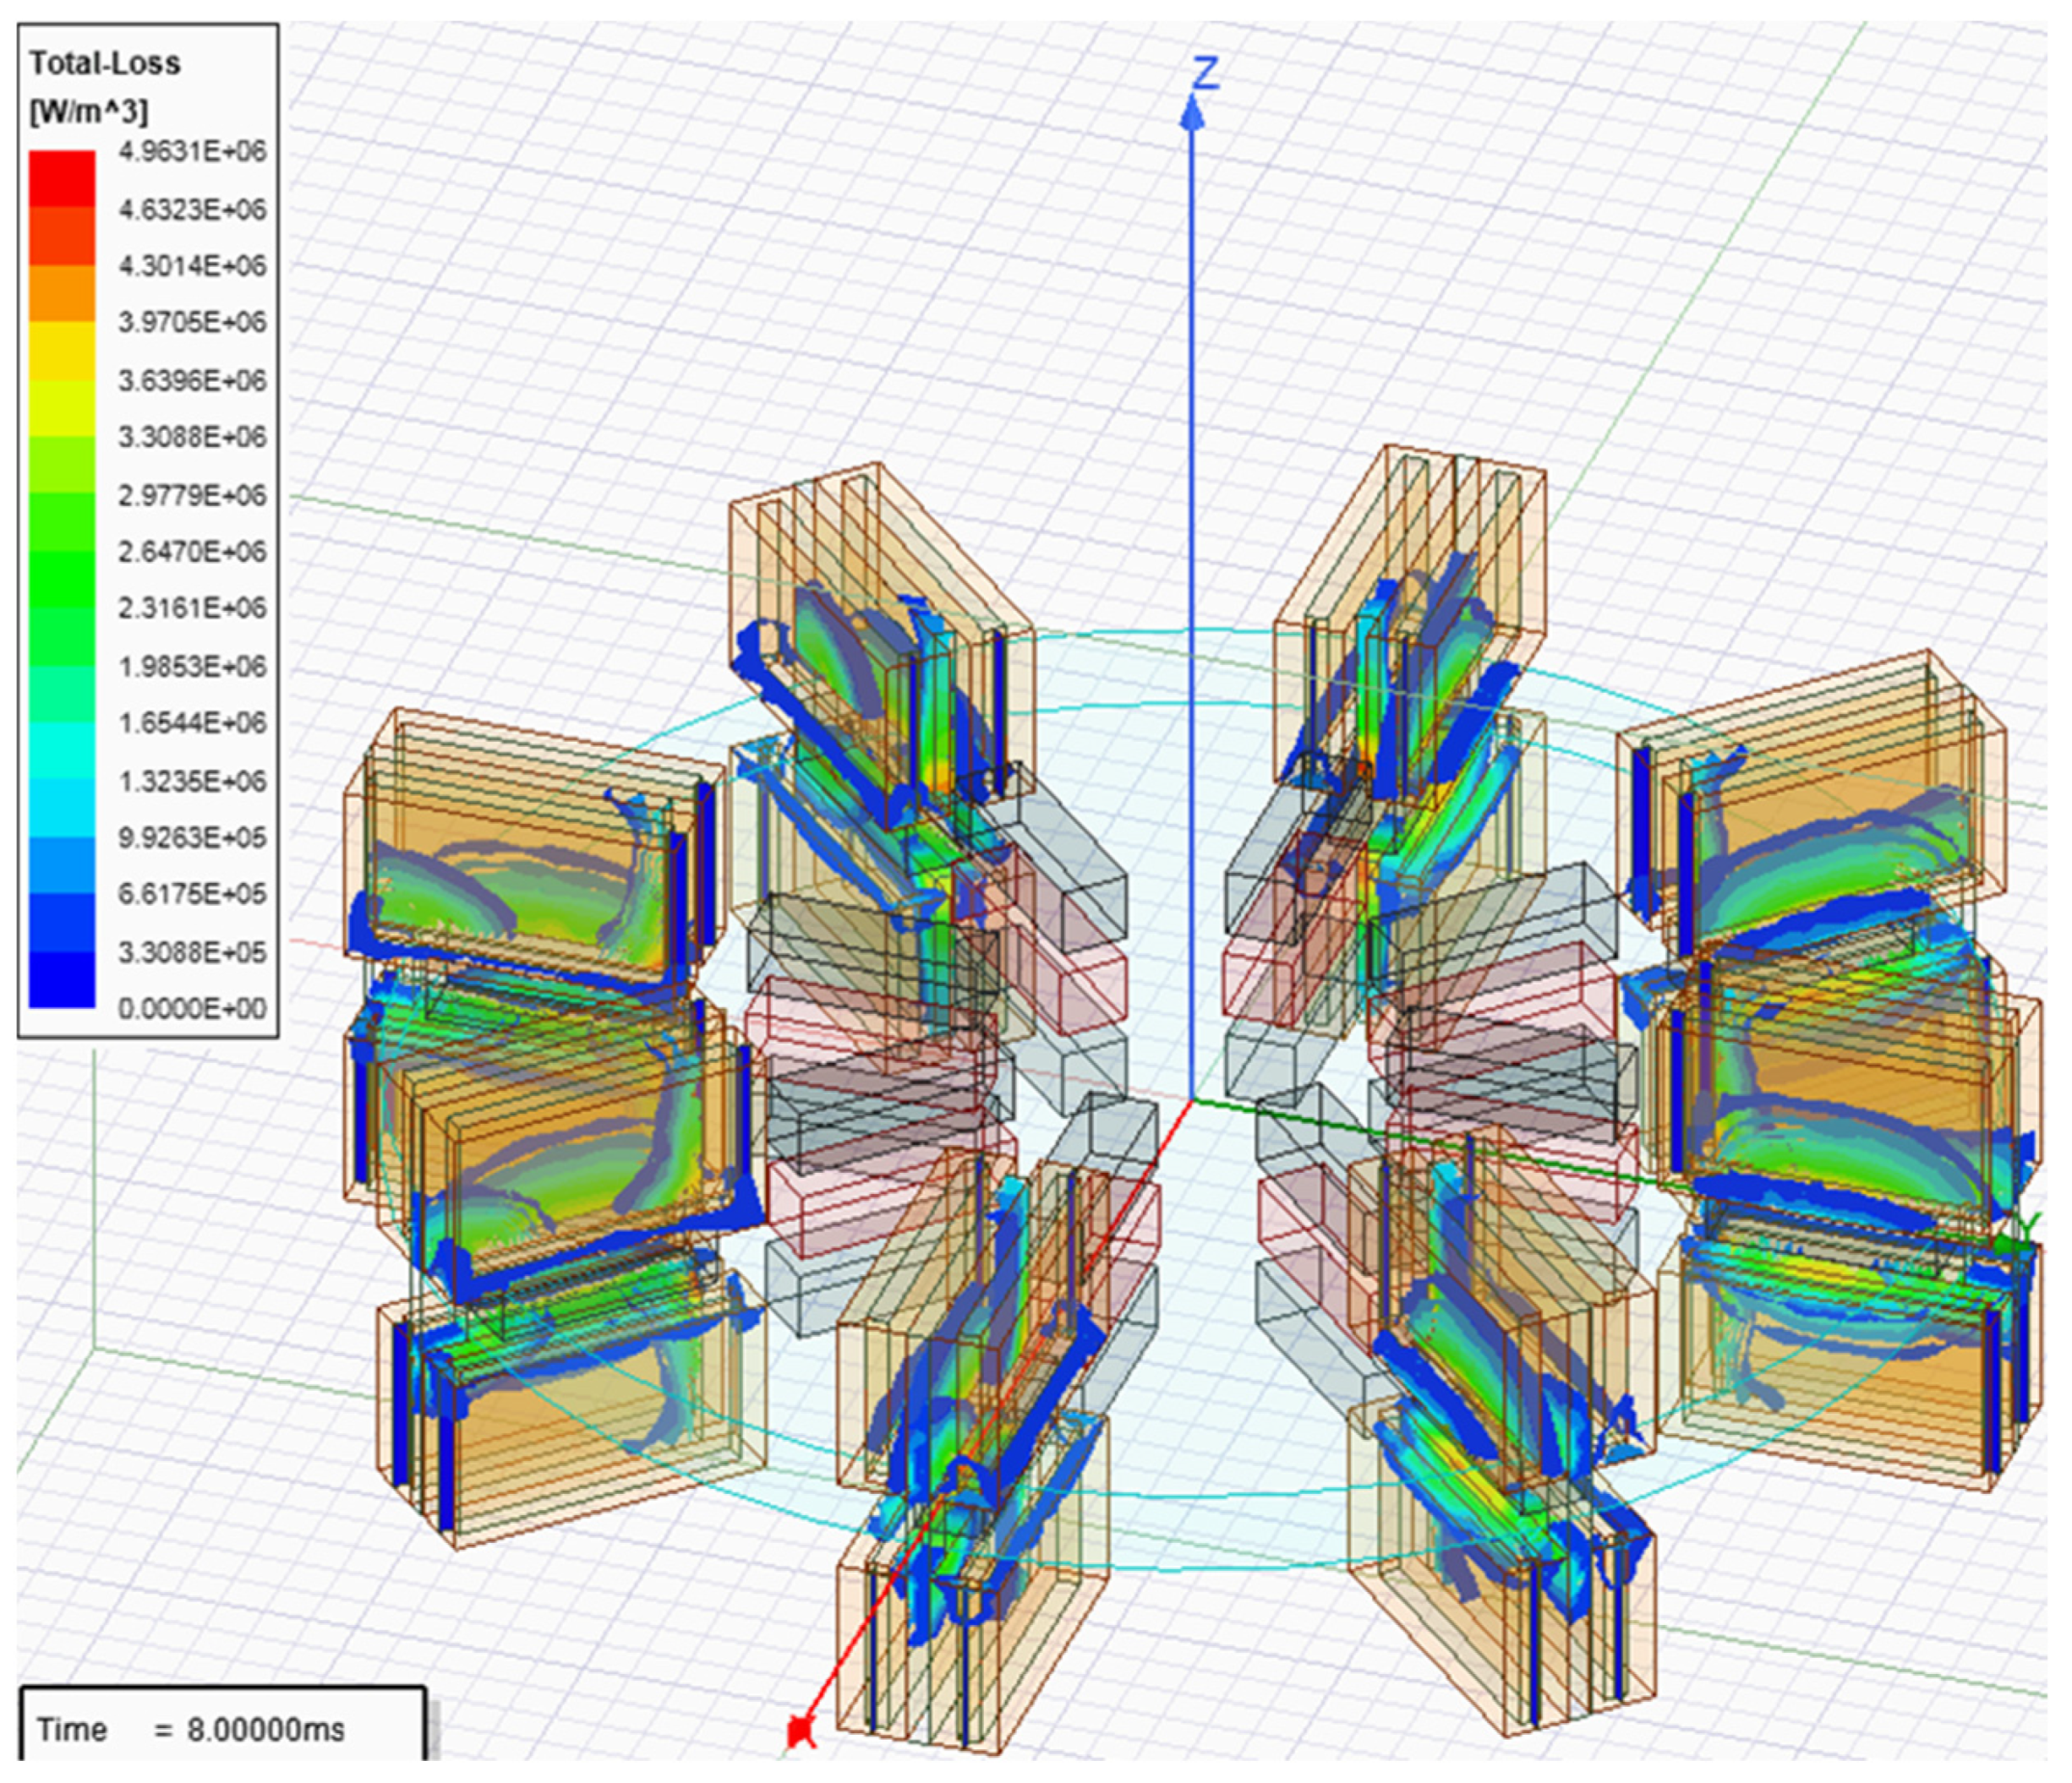This screenshot has height=1783, width=2072.
Task: Click the red X axis end marker
Action: (801, 1730)
